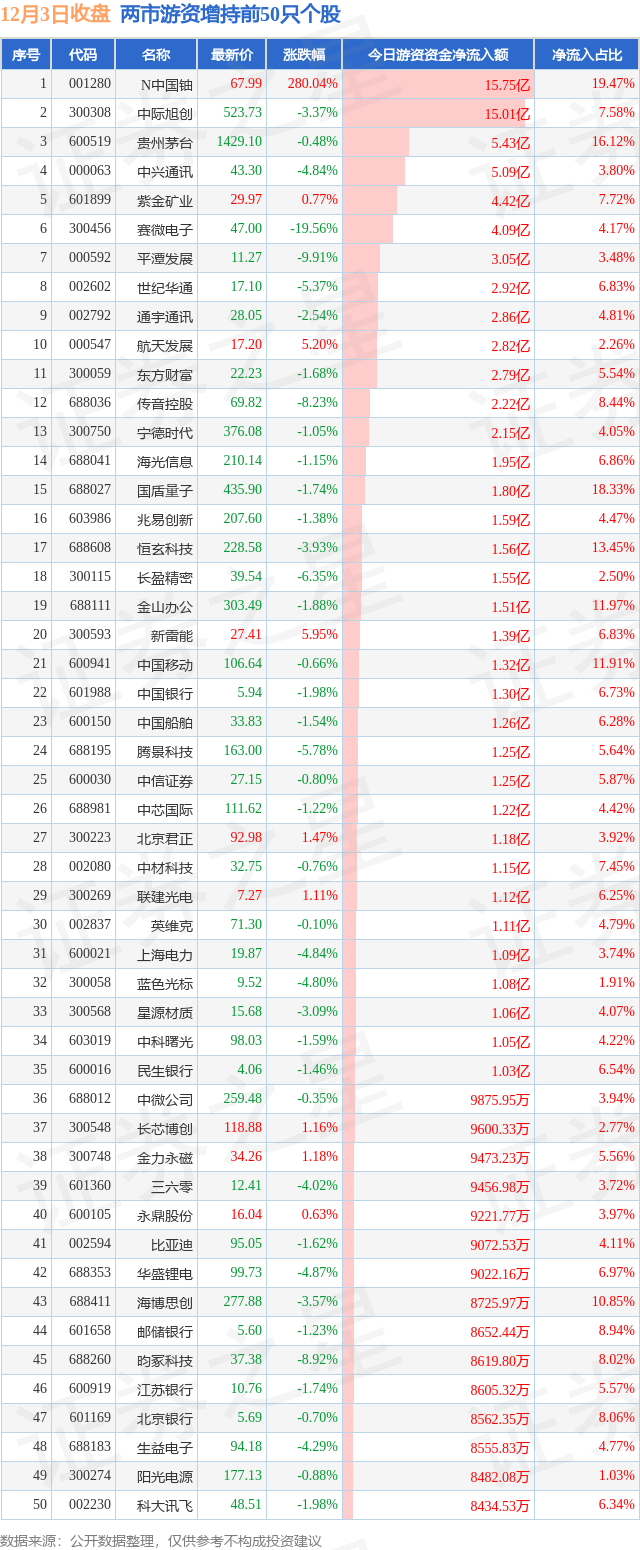Click the 最新价 column header
This screenshot has width=640, height=1550.
[x=232, y=55]
